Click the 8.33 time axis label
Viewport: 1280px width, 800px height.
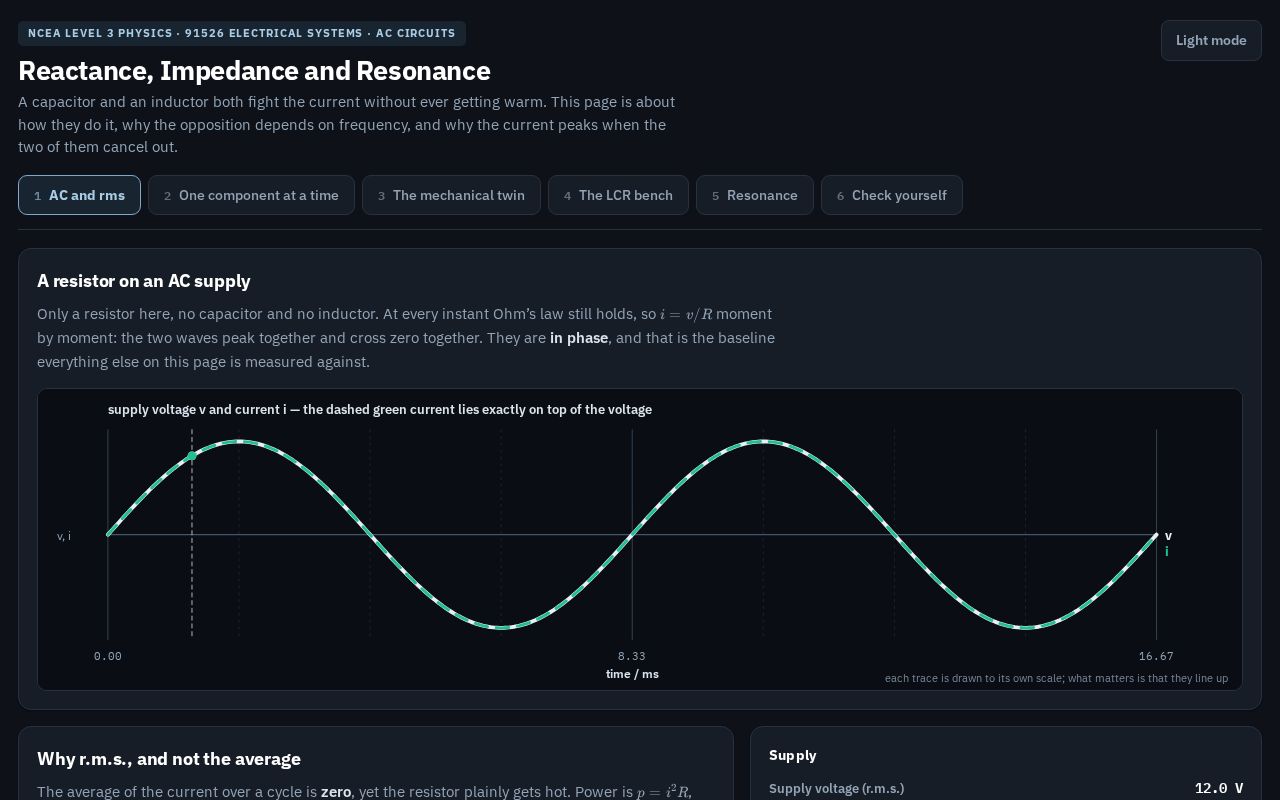[632, 656]
